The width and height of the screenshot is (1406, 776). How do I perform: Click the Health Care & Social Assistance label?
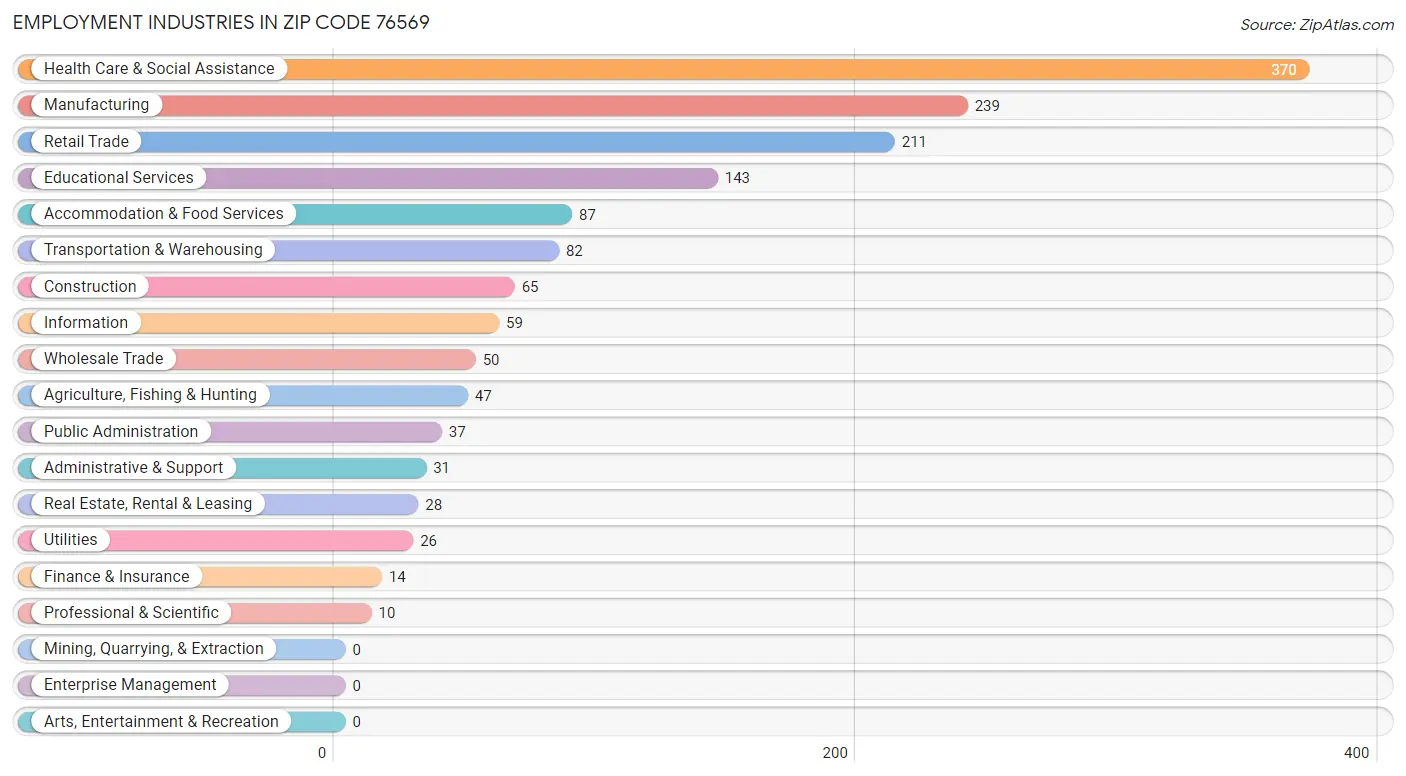click(159, 69)
